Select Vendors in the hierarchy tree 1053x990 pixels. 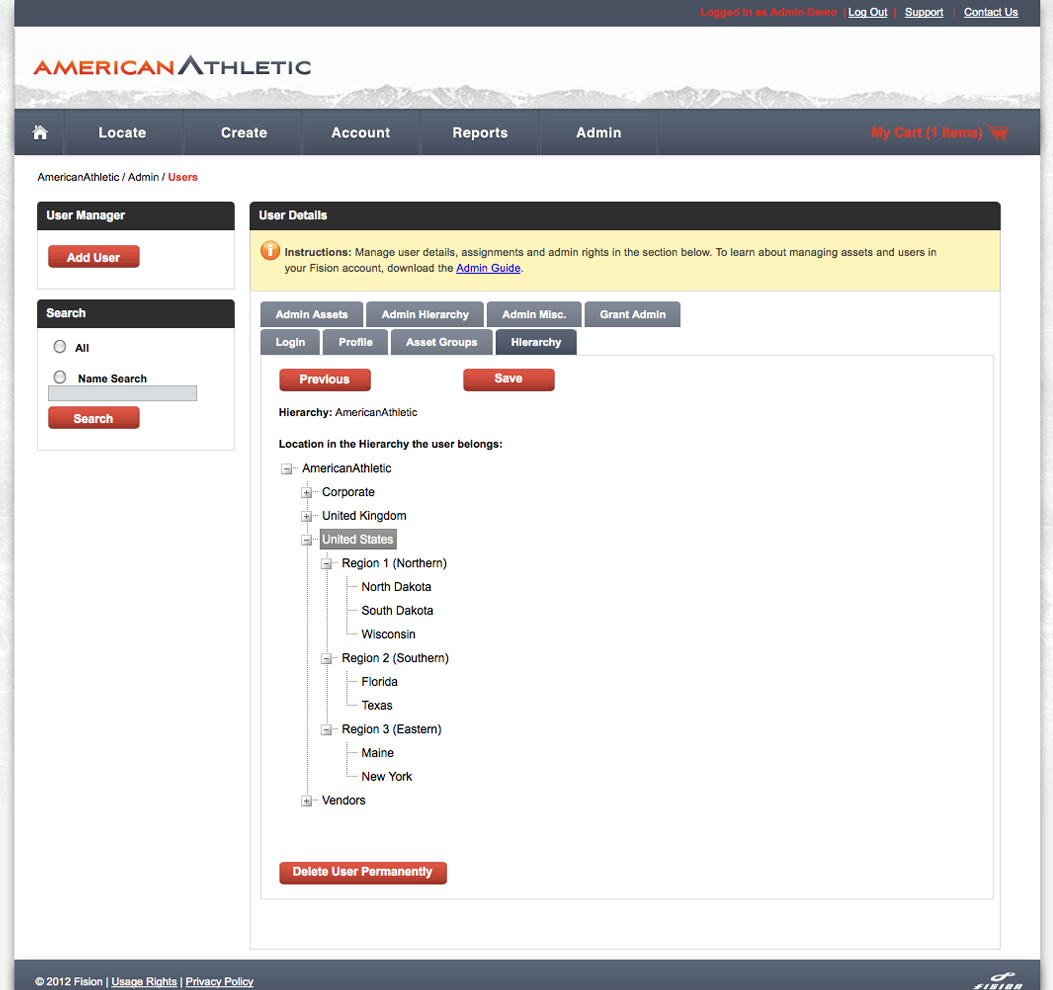pos(343,801)
